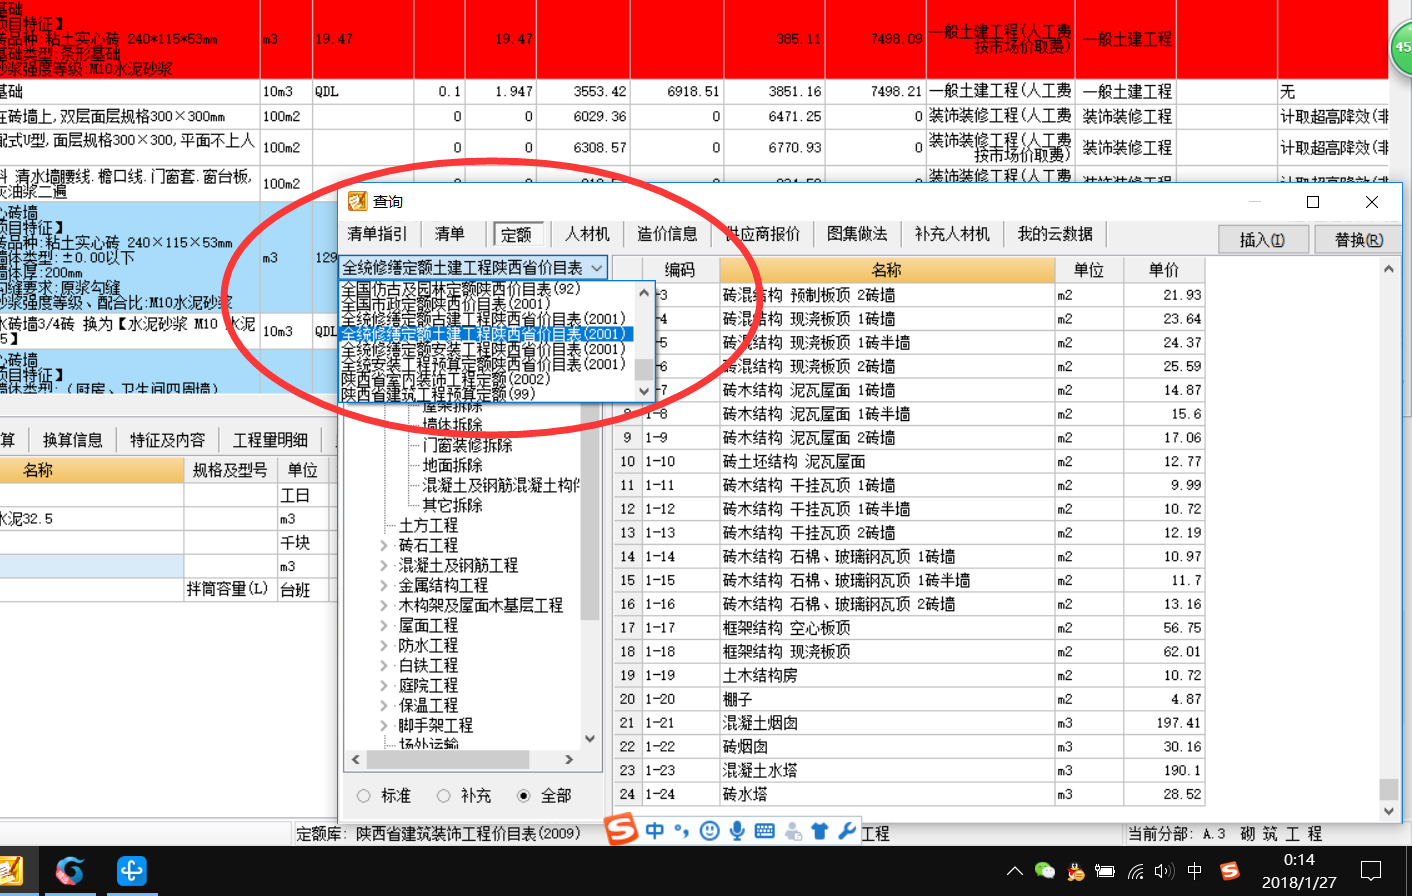
Task: Expand the 混凝土及钢筋工程 tree node
Action: (384, 566)
